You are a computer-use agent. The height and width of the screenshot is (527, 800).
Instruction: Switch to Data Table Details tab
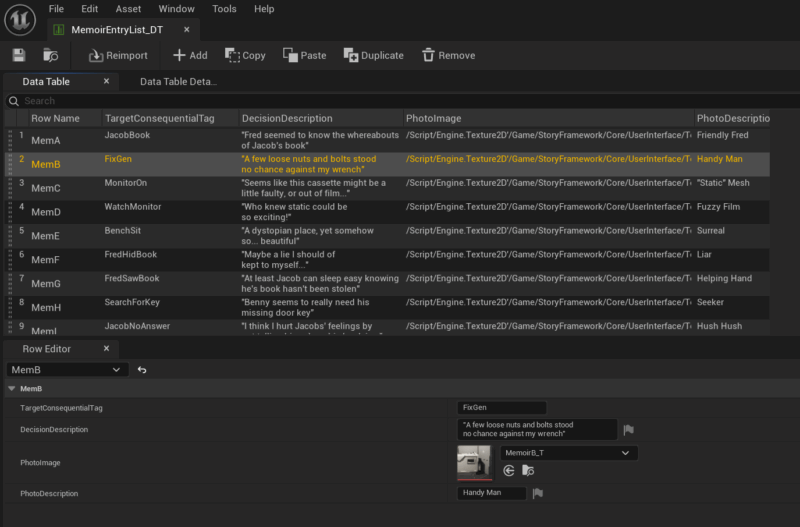pyautogui.click(x=178, y=82)
